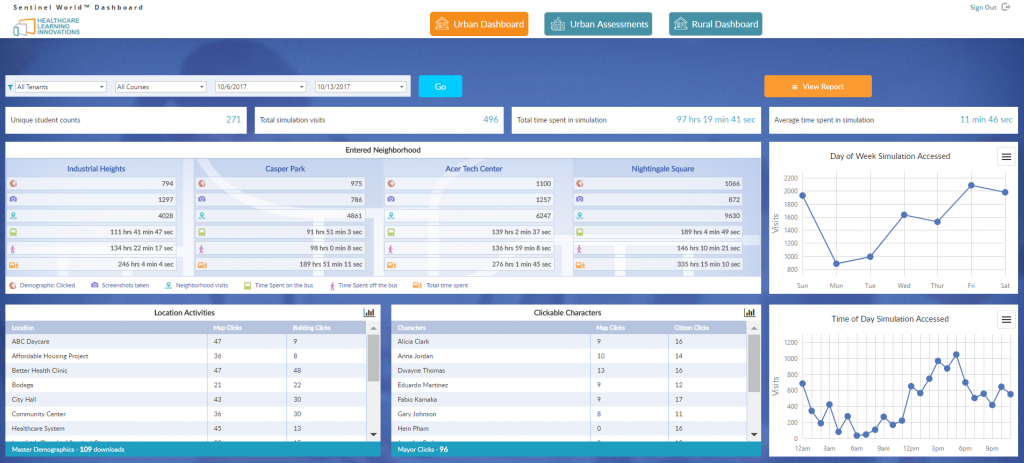Image resolution: width=1024 pixels, height=463 pixels.
Task: Click Acer Tech Center bus time icon
Action: tap(391, 232)
